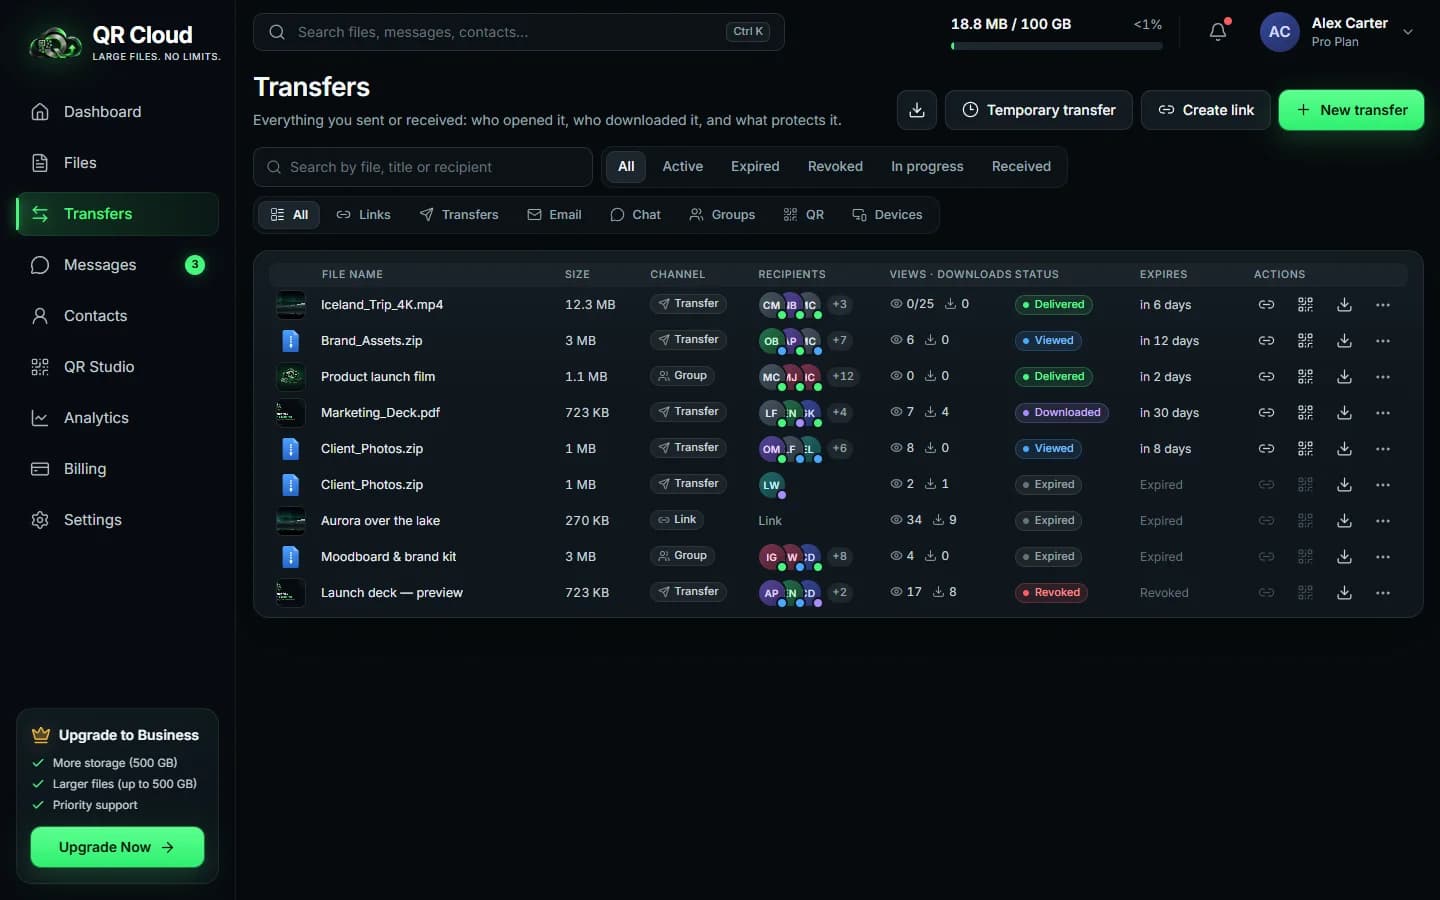1440x900 pixels.
Task: Go to Messages section
Action: point(118,265)
